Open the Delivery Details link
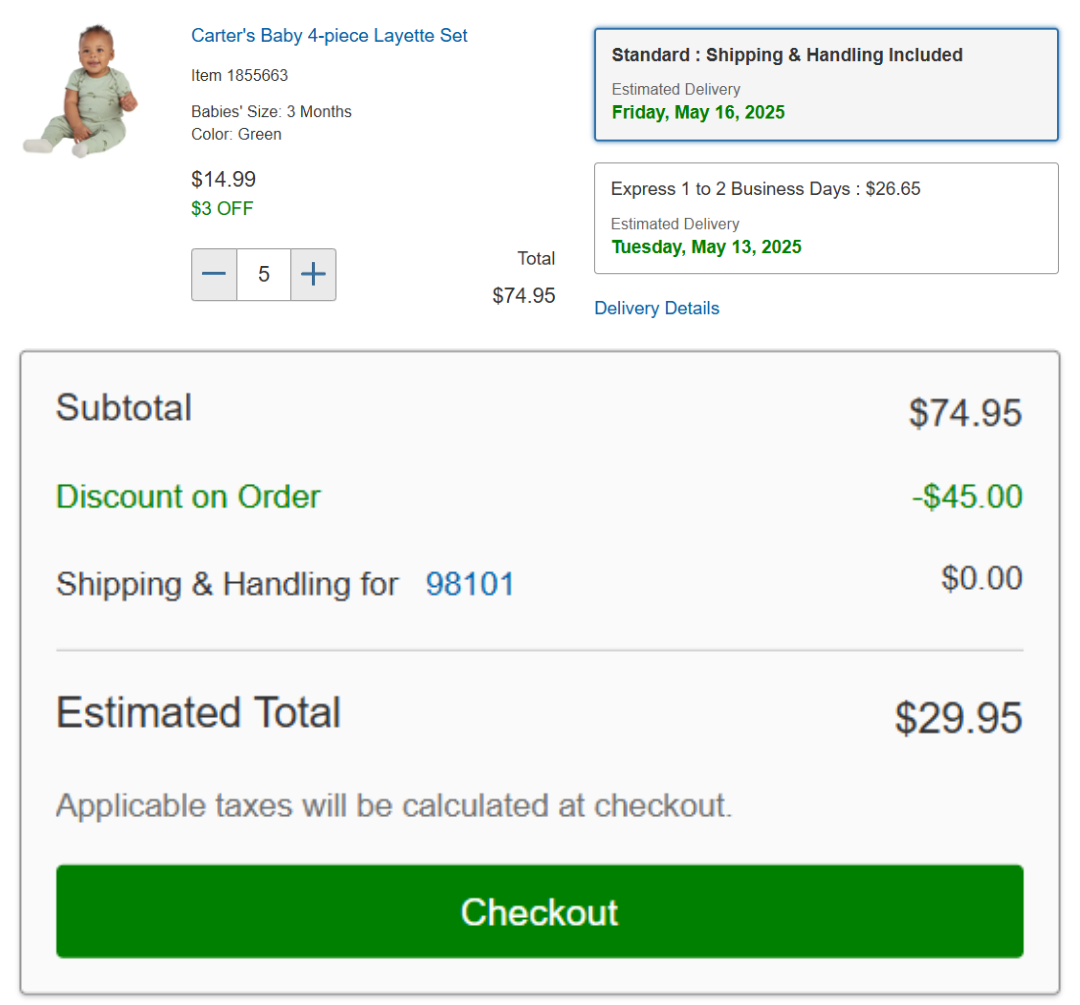The image size is (1080, 1005). point(656,308)
